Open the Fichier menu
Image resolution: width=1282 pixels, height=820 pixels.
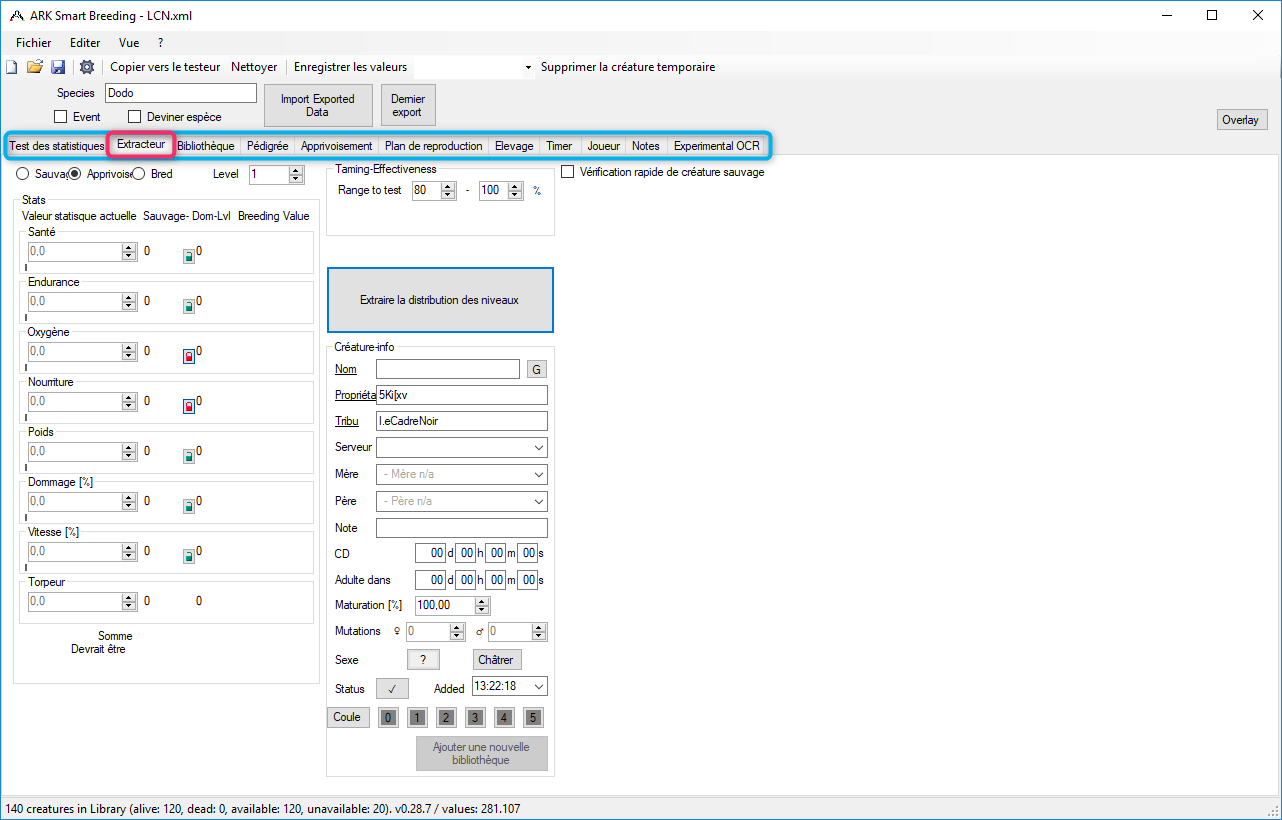(34, 43)
